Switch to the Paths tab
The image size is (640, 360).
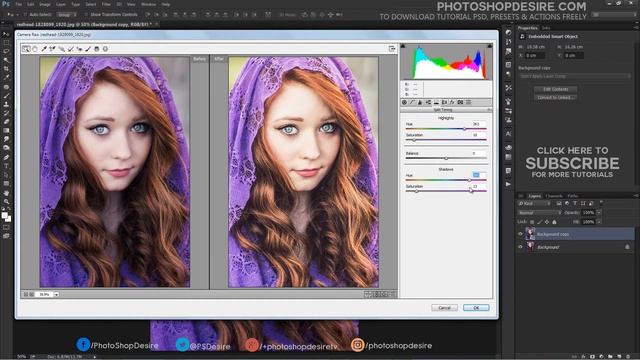(x=573, y=196)
